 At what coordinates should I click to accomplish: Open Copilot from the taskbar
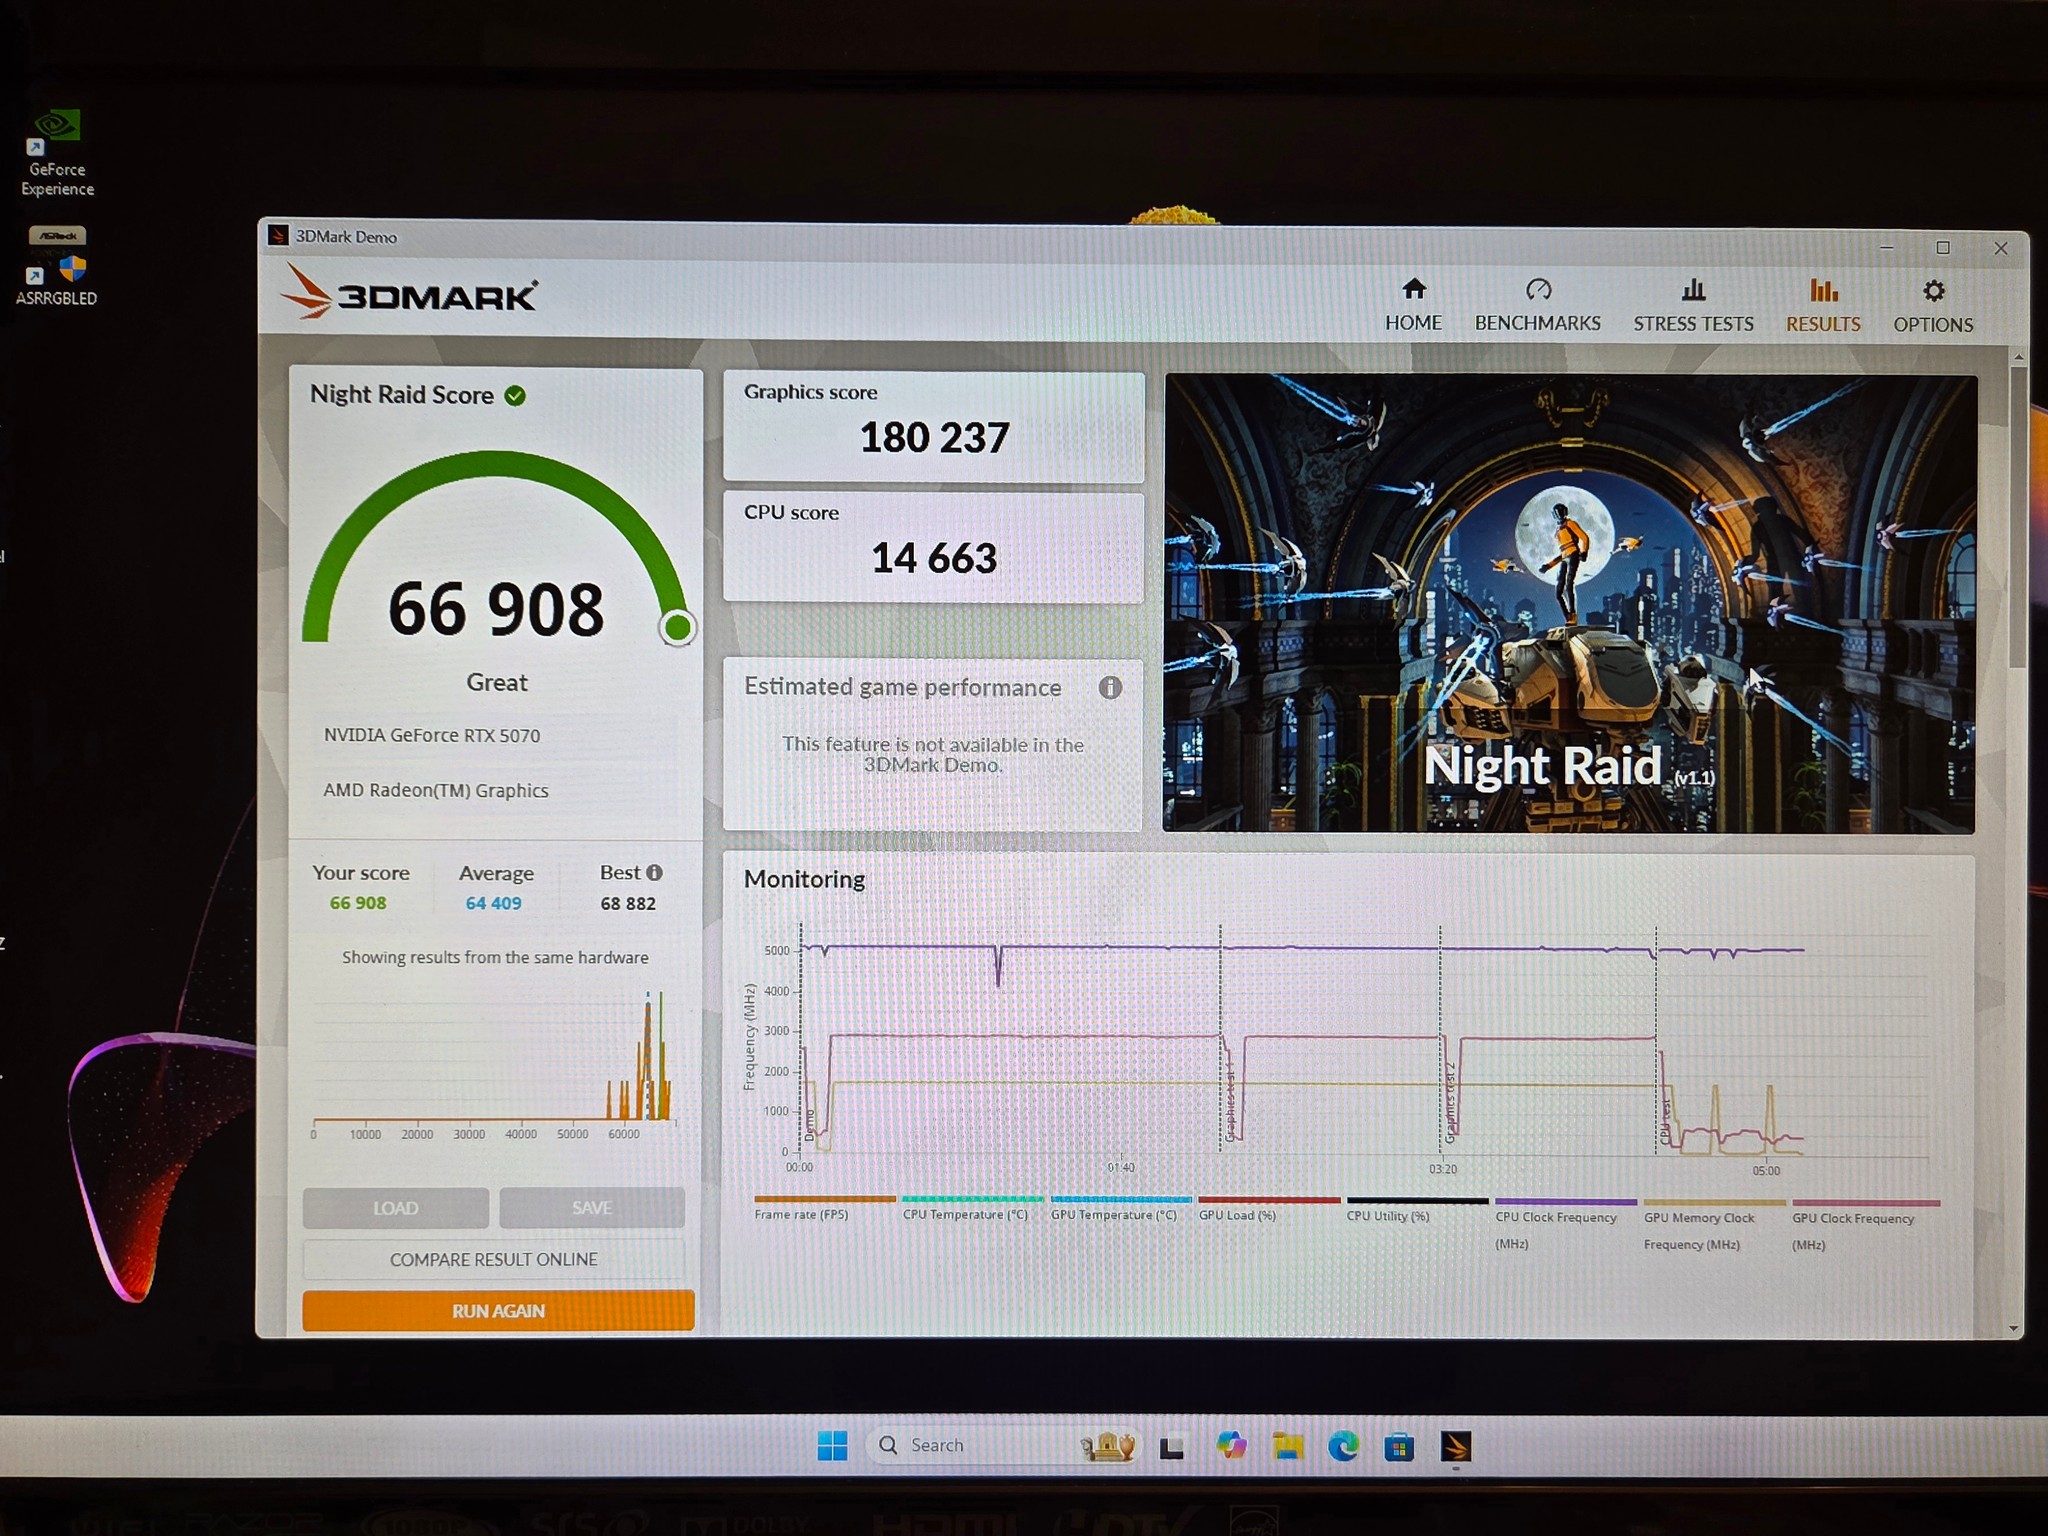tap(1231, 1446)
